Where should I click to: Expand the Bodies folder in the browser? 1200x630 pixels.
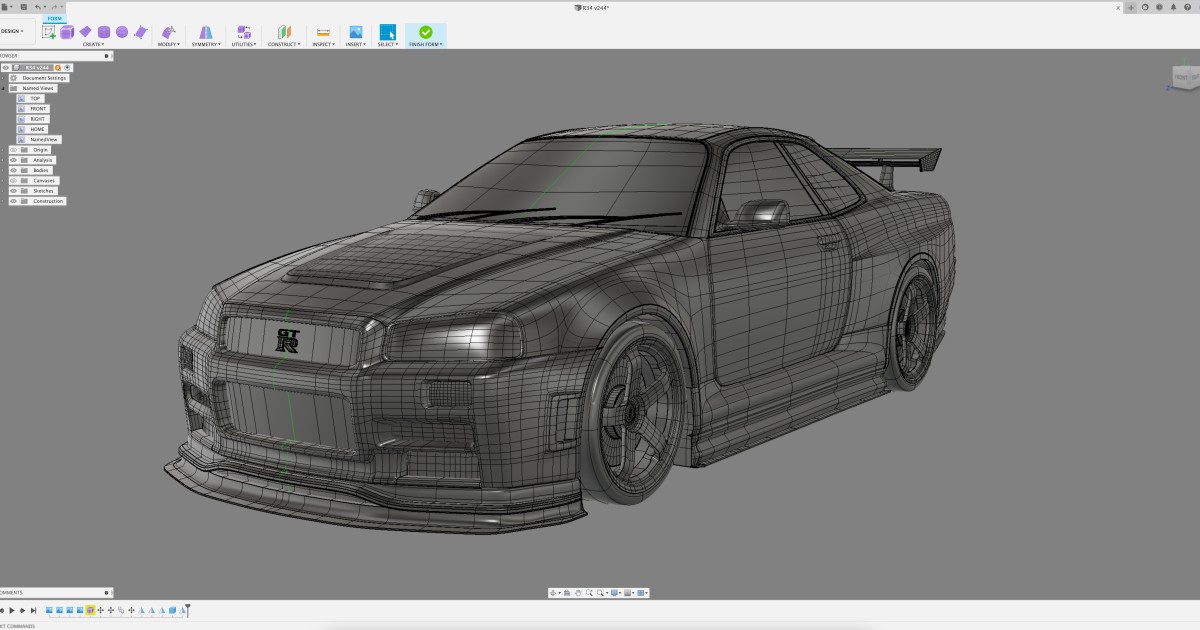[x=3, y=170]
